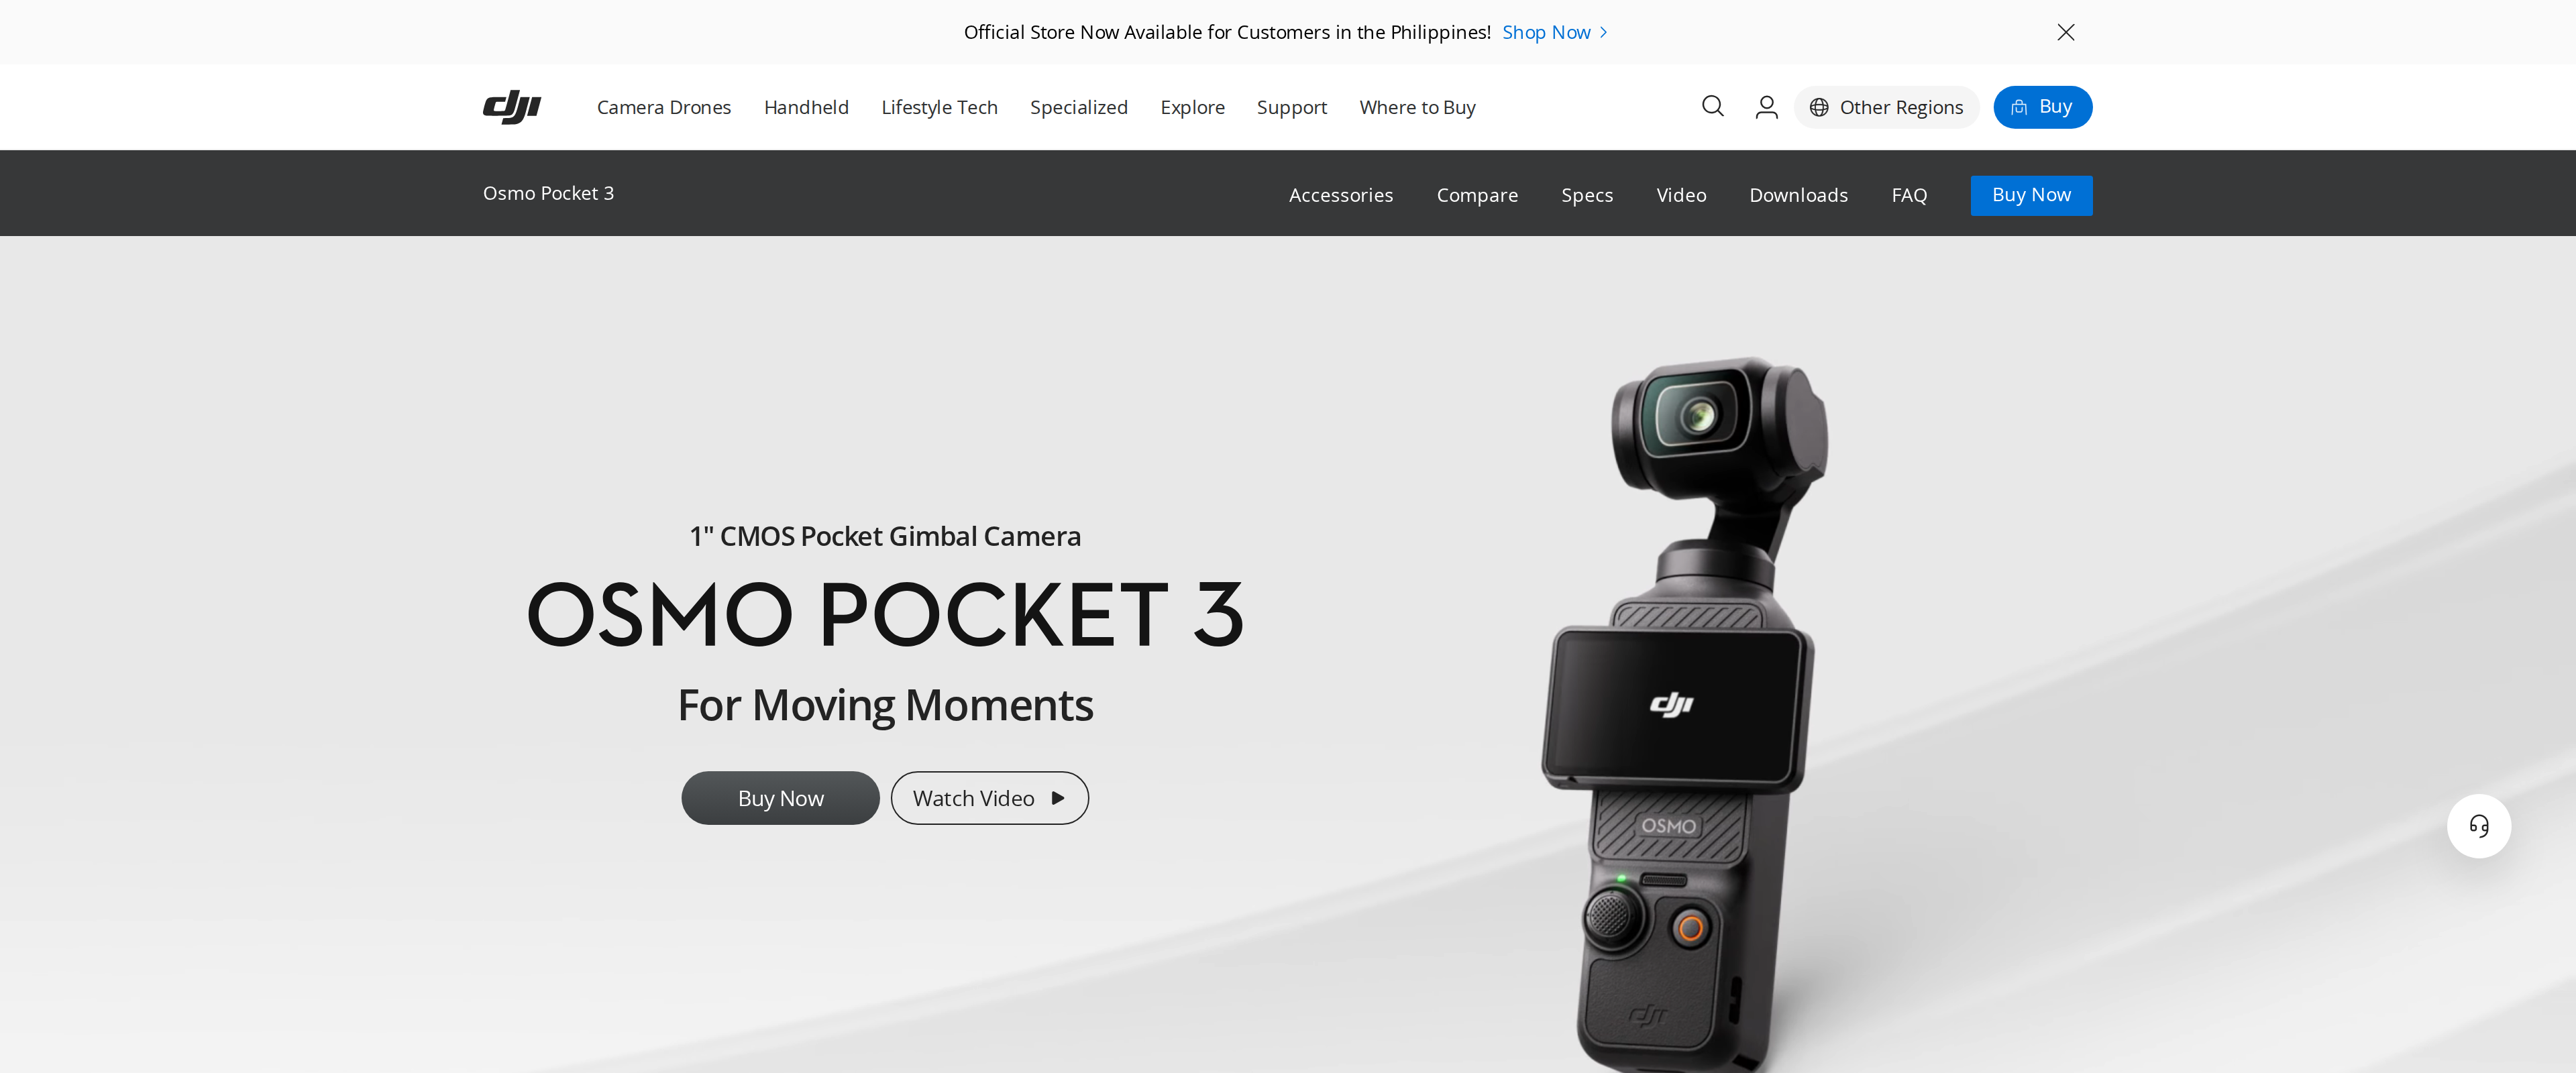This screenshot has width=2576, height=1073.
Task: Open the Video tab
Action: [1681, 195]
